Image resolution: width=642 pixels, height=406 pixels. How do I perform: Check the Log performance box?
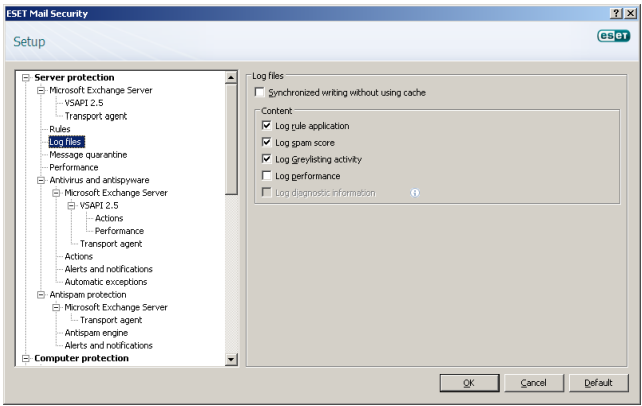(267, 176)
